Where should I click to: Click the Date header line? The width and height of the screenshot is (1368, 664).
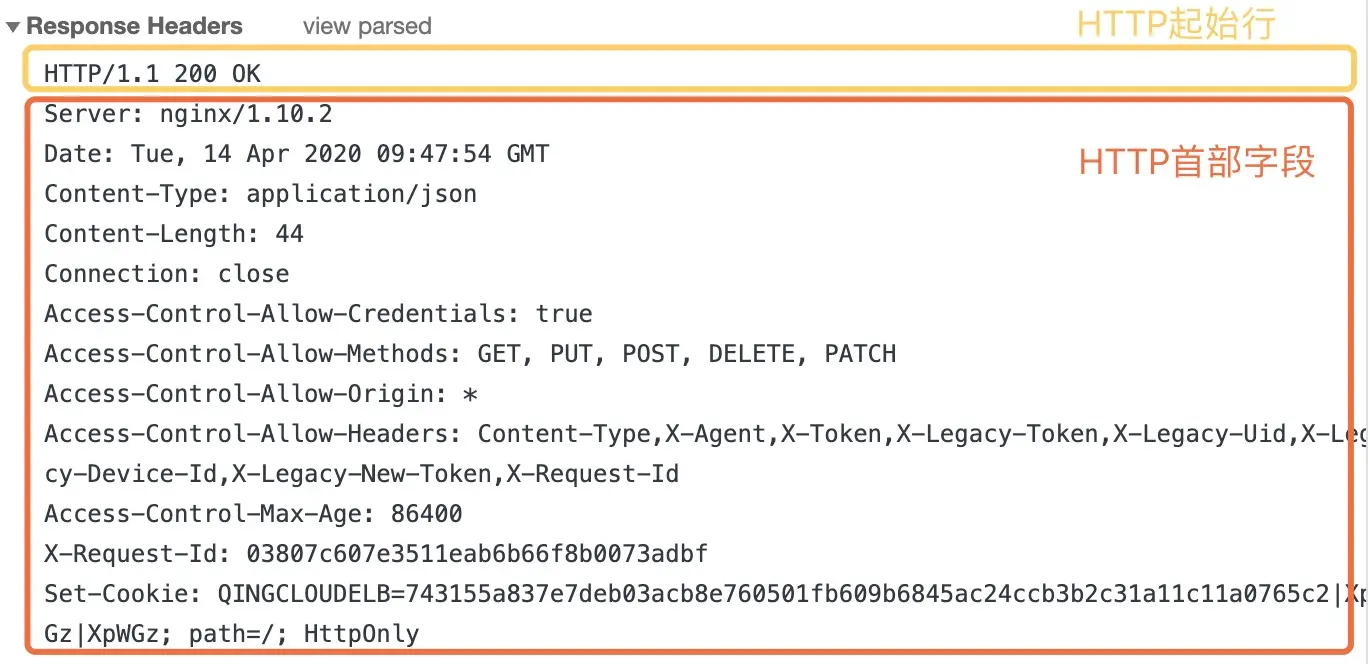click(296, 154)
